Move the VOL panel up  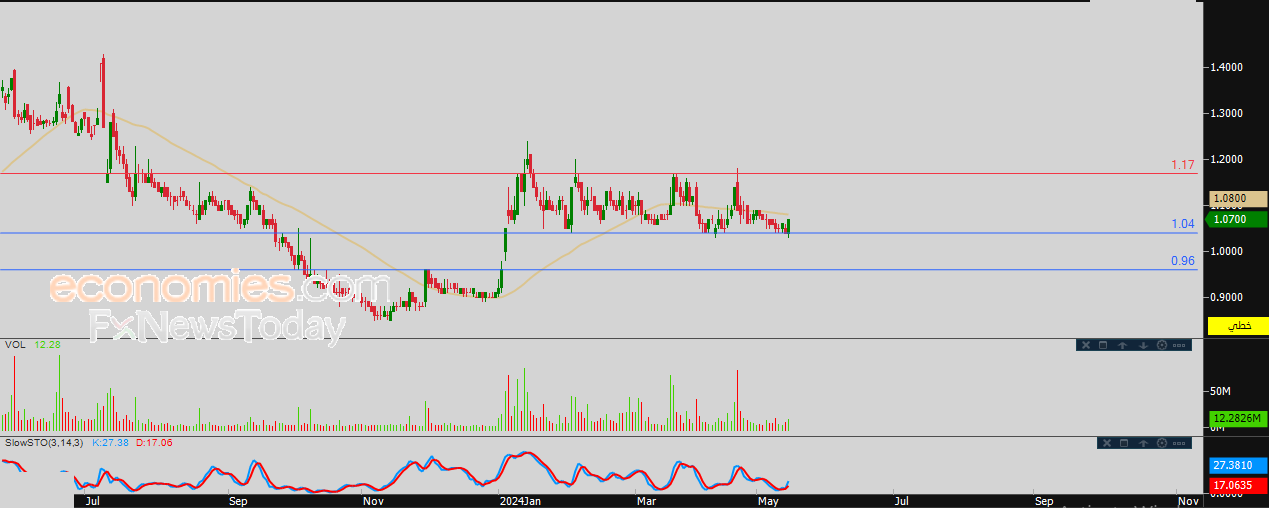tap(1122, 345)
